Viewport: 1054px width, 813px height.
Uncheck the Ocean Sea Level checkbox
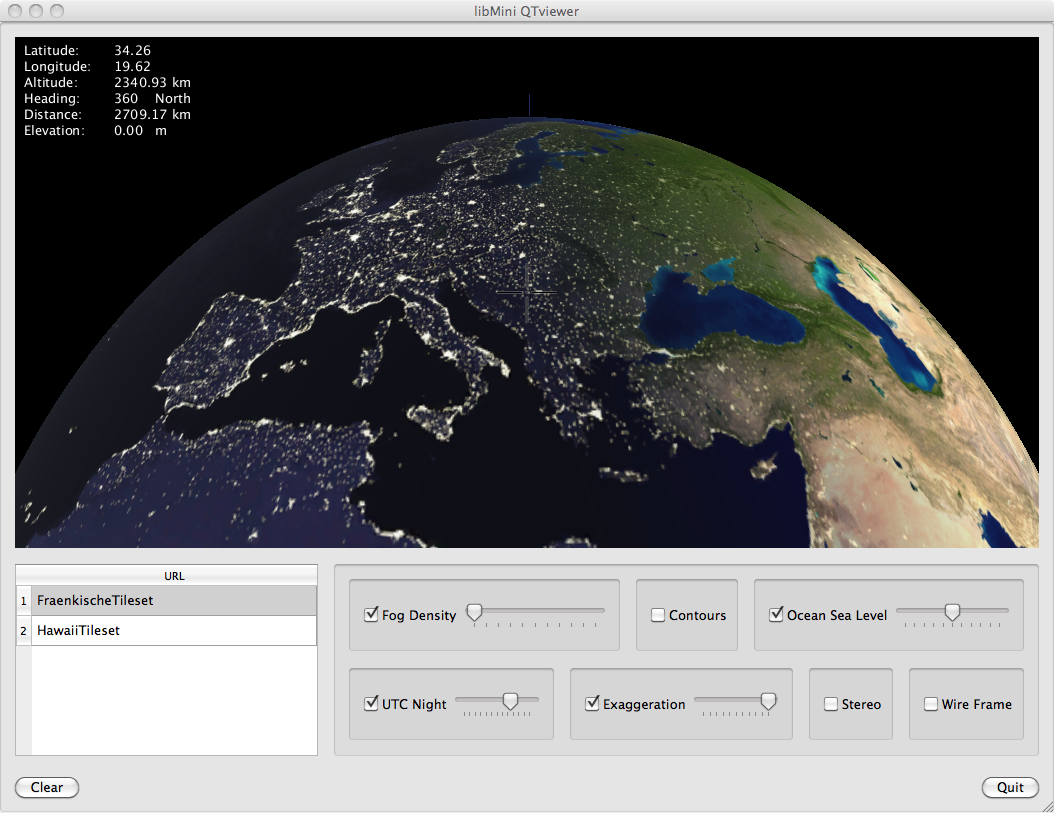click(776, 615)
